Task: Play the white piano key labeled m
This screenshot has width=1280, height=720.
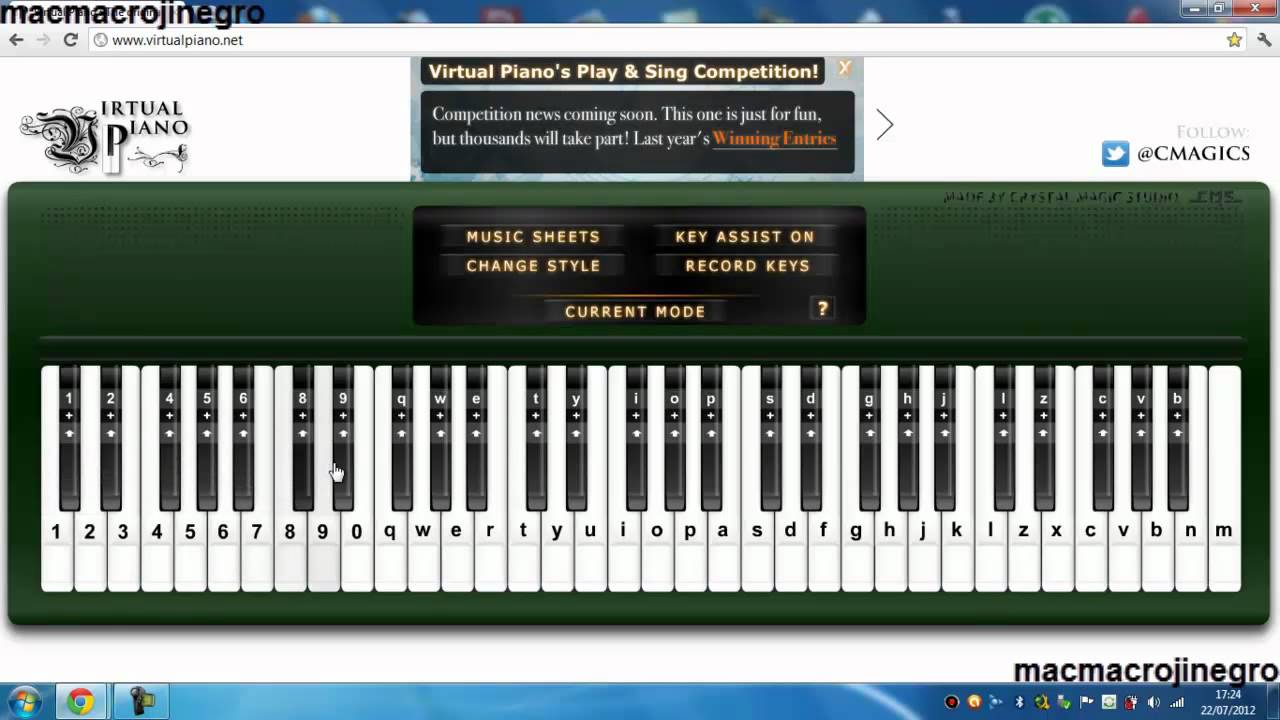Action: [1224, 551]
